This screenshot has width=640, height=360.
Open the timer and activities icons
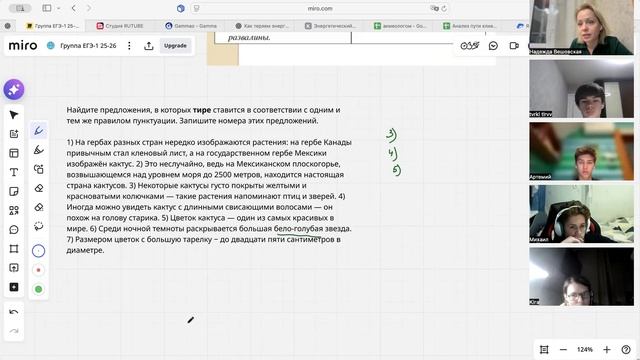pos(469,46)
